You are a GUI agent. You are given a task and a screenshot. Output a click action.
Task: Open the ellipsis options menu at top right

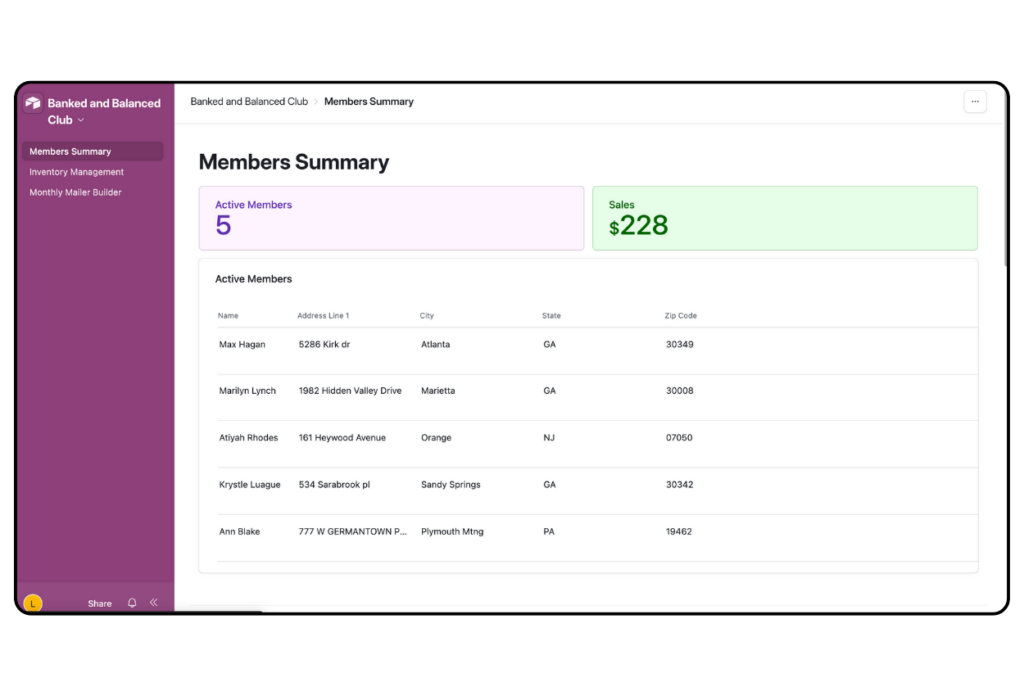[975, 101]
